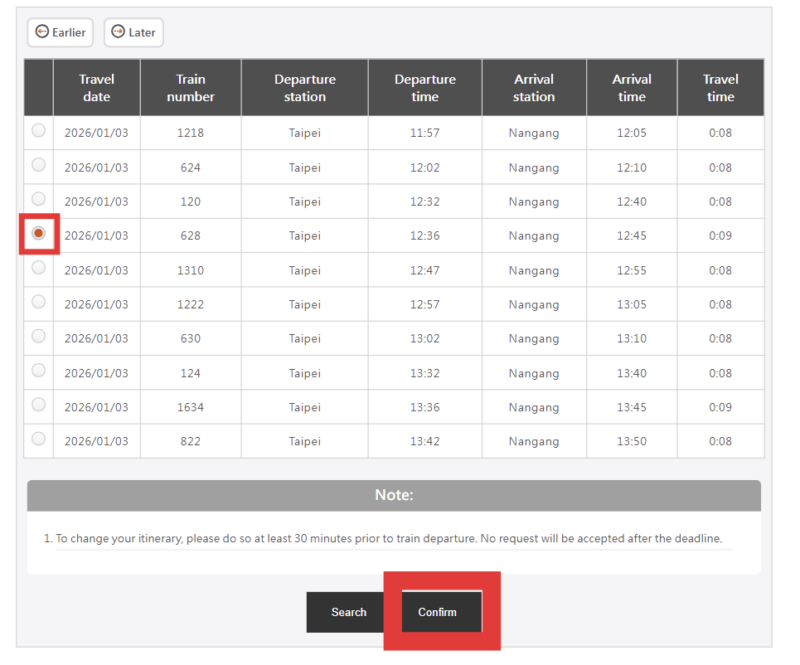The image size is (800, 665).
Task: Pick train 1634 radio option
Action: (38, 405)
